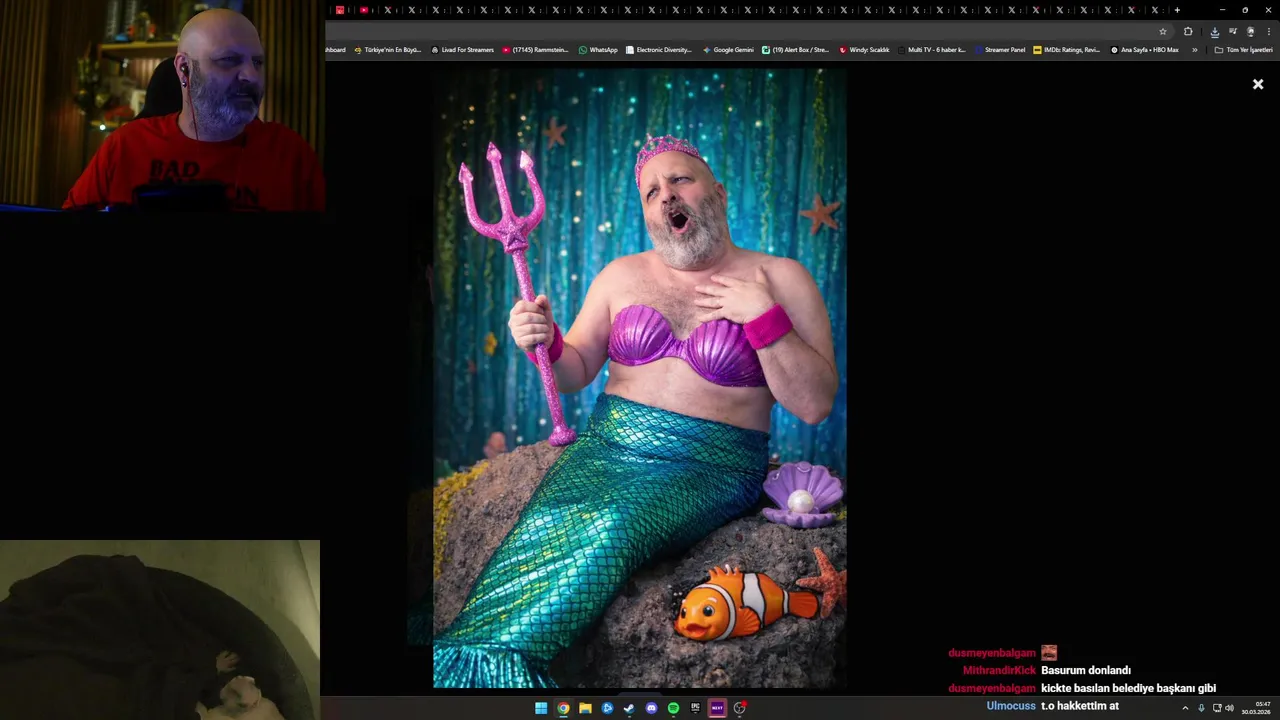Viewport: 1280px width, 720px height.
Task: Open (19) Alert Box / Stre... bookmark
Action: click(x=796, y=49)
